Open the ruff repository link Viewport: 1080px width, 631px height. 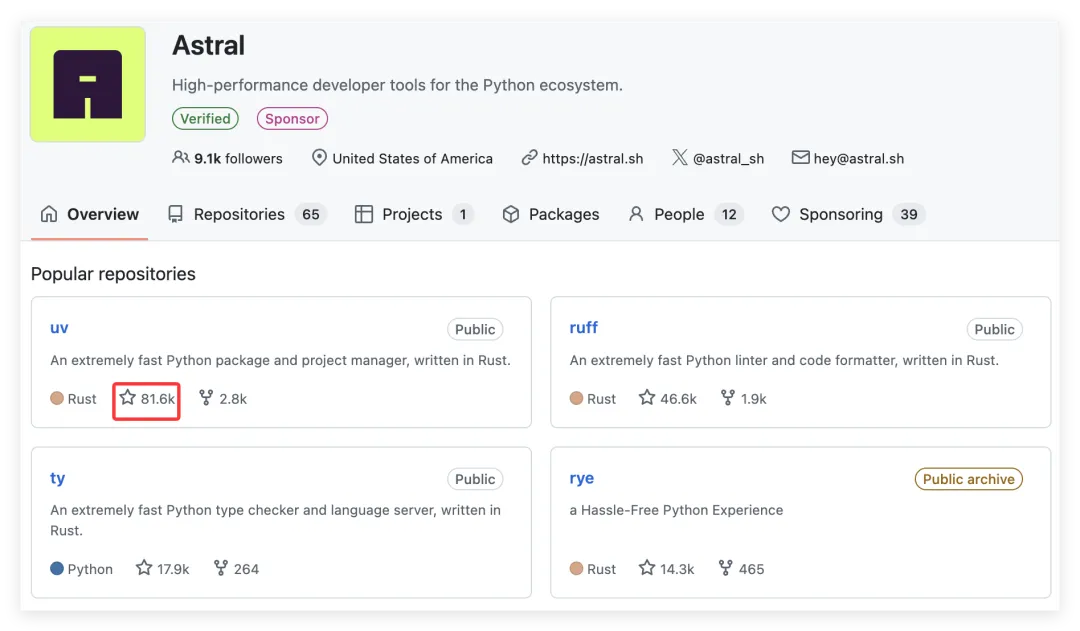coord(583,328)
